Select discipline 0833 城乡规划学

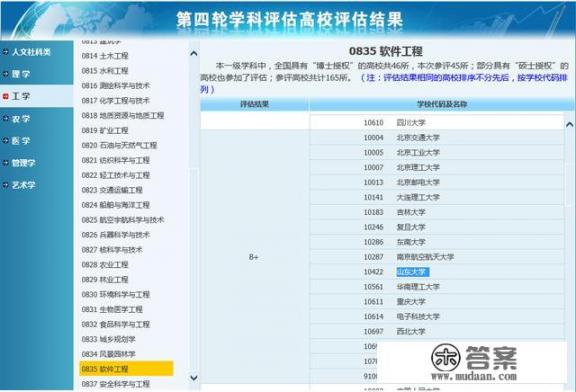pos(108,339)
